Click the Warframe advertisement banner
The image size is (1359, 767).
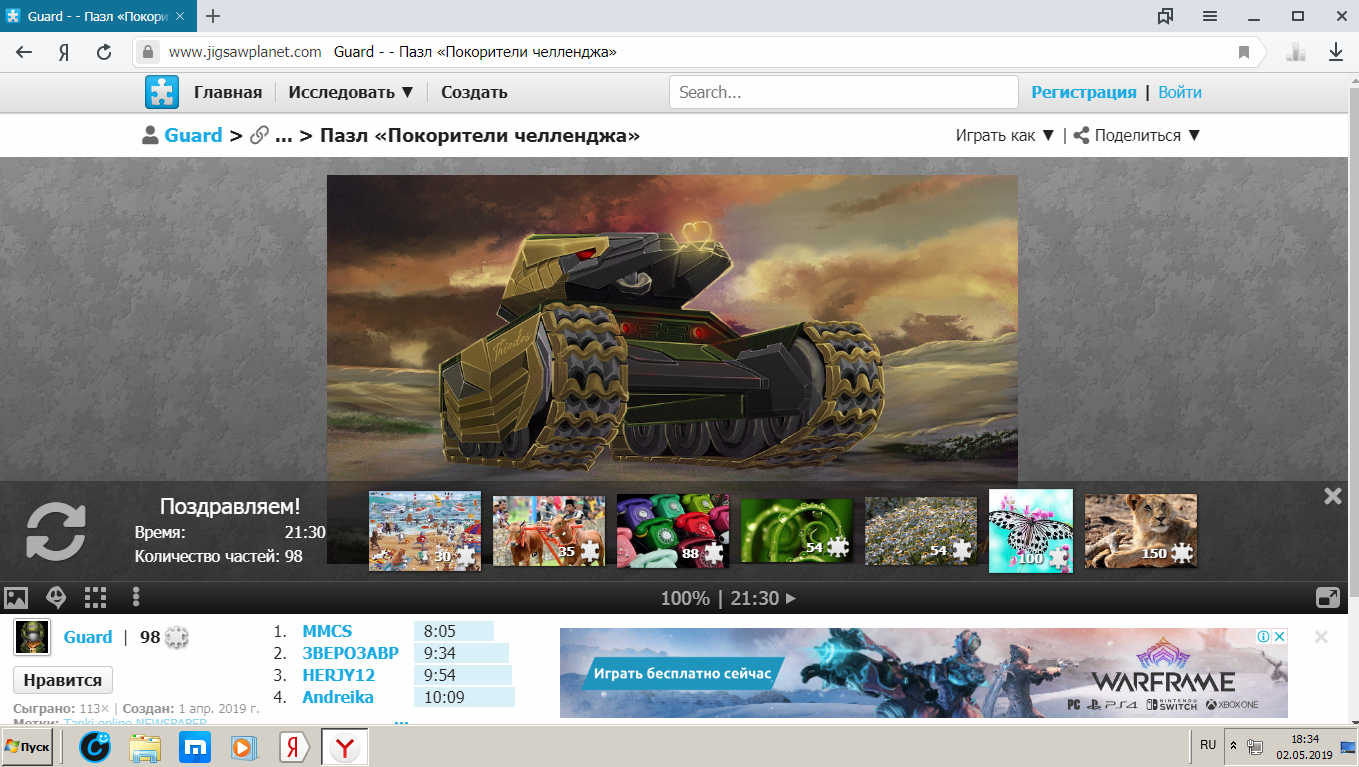tap(923, 673)
